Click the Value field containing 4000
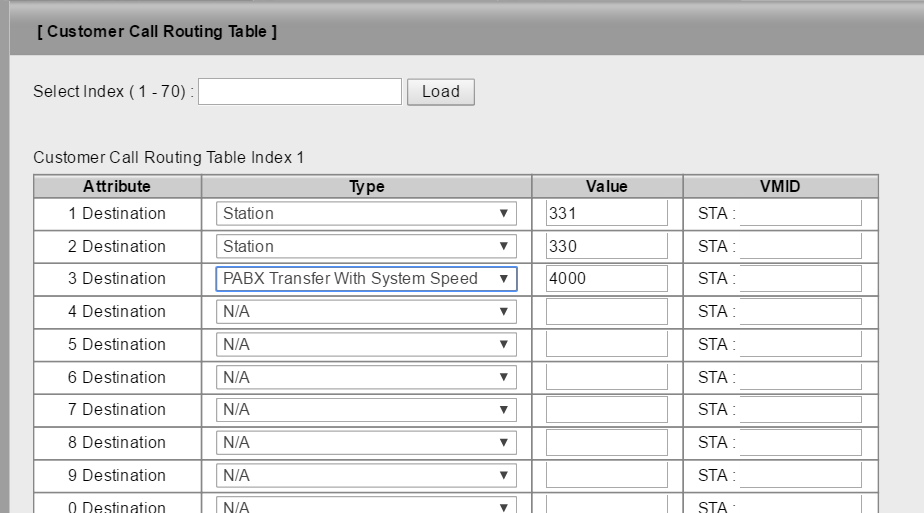This screenshot has width=924, height=513. 606,279
